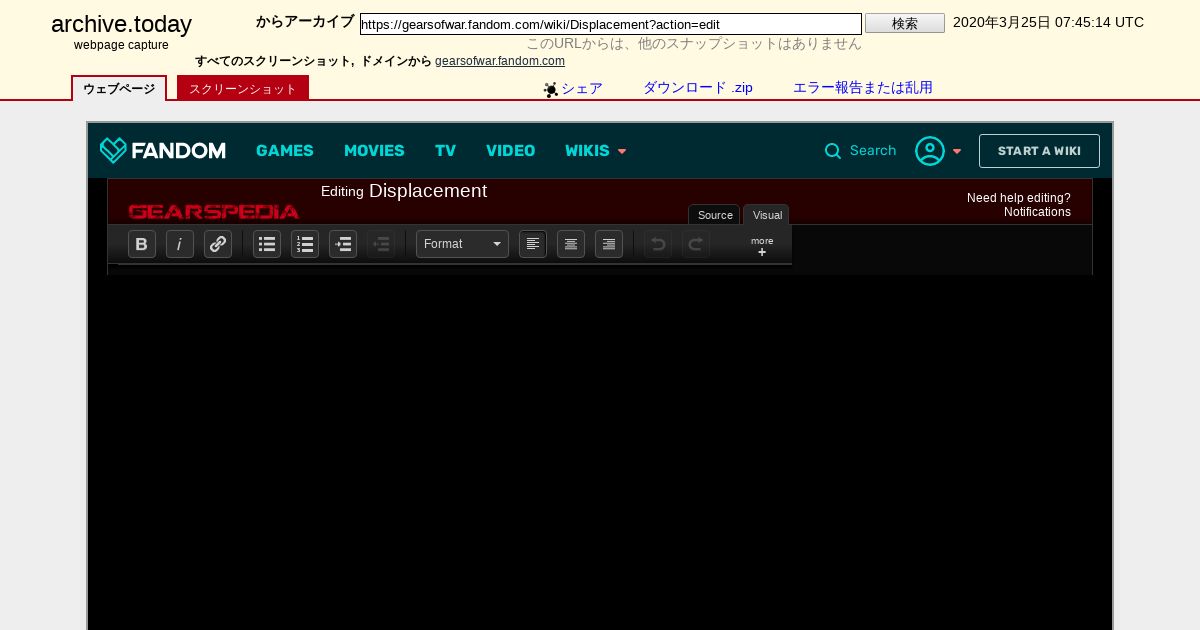Center align the text
1200x630 pixels.
[571, 244]
